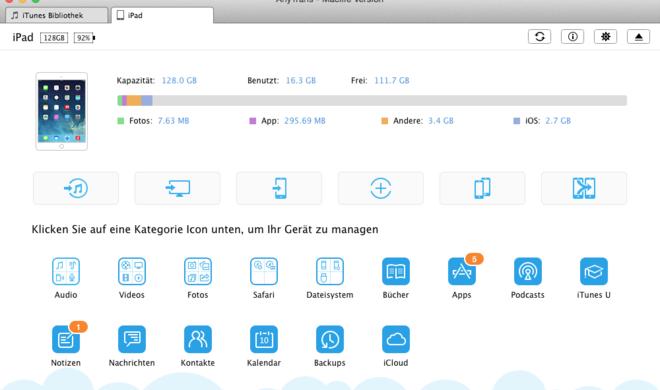Open the Apps category
This screenshot has height=390, width=660.
(462, 271)
